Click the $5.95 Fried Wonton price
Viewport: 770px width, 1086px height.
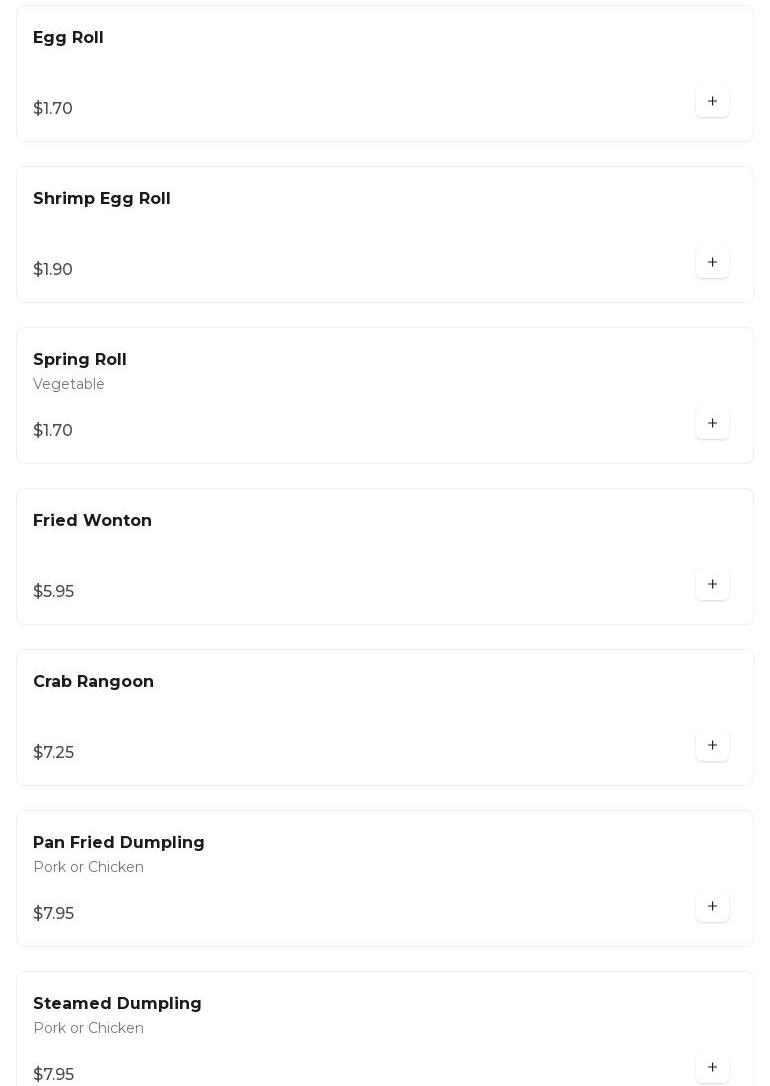(54, 592)
